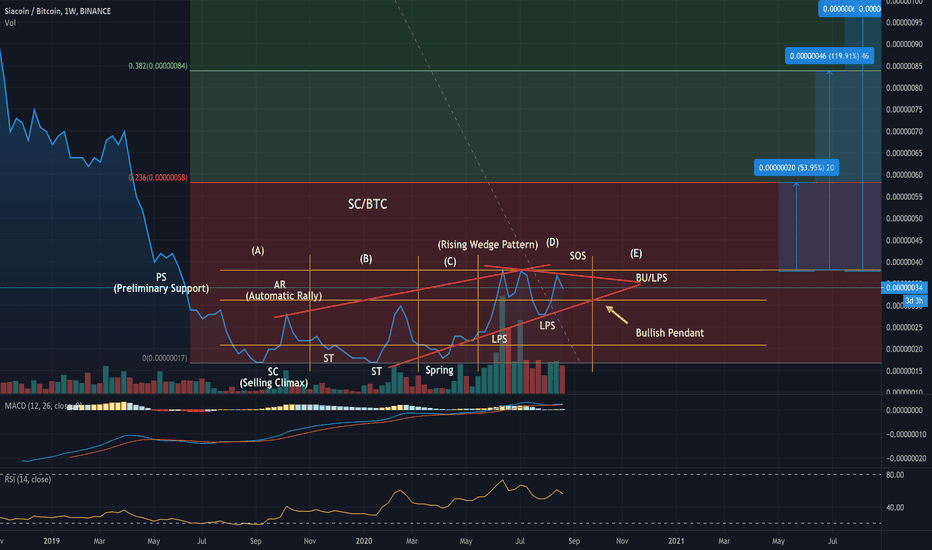Select the 0.382(0.00000084) Fibonacci level label

pos(158,66)
